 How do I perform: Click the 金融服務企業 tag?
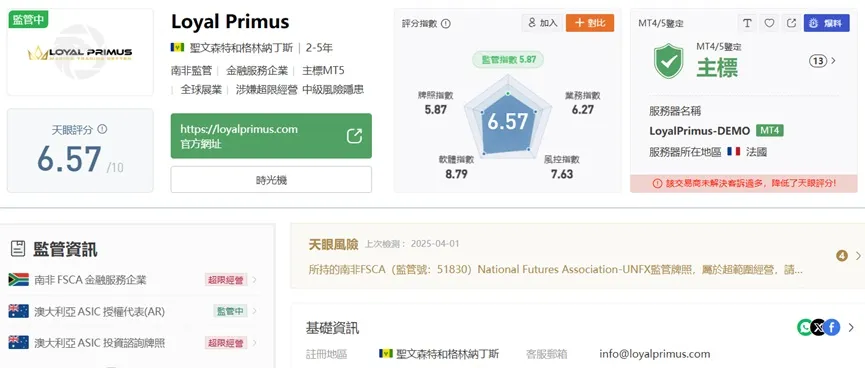(x=257, y=71)
